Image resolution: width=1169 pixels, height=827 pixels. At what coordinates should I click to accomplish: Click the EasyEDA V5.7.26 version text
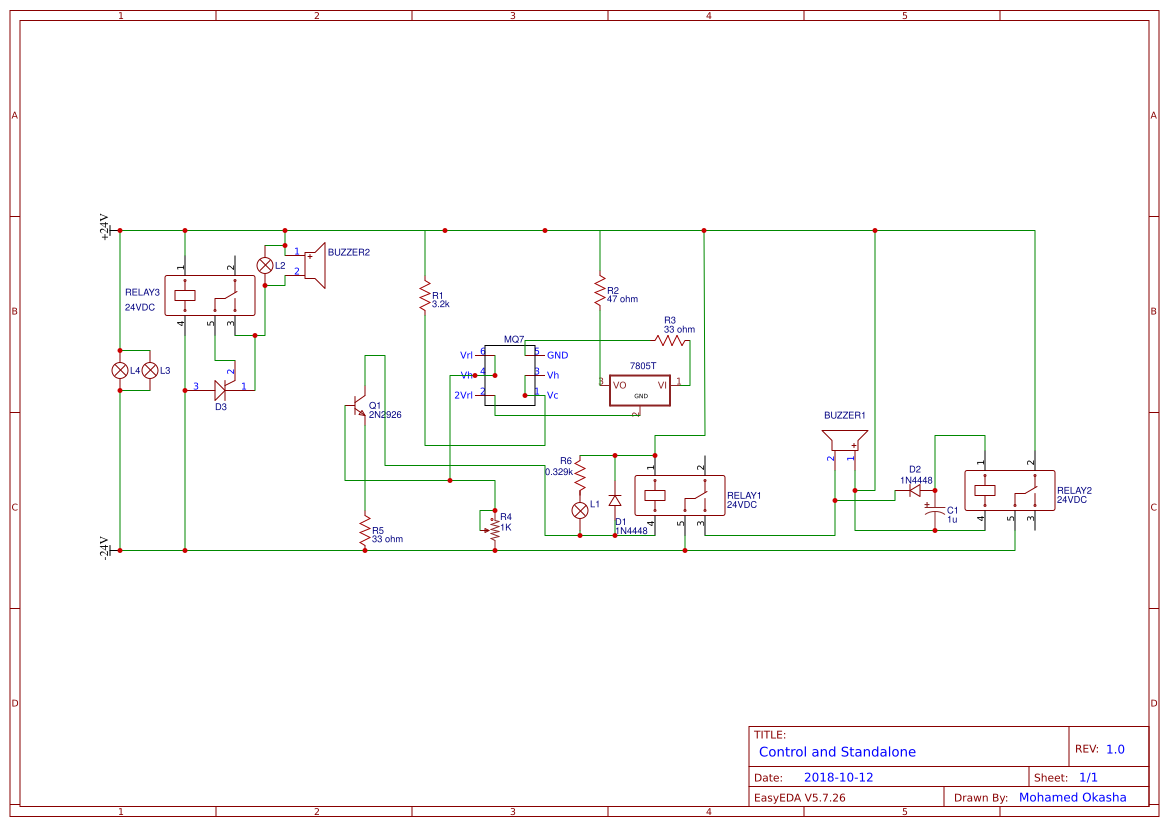803,797
